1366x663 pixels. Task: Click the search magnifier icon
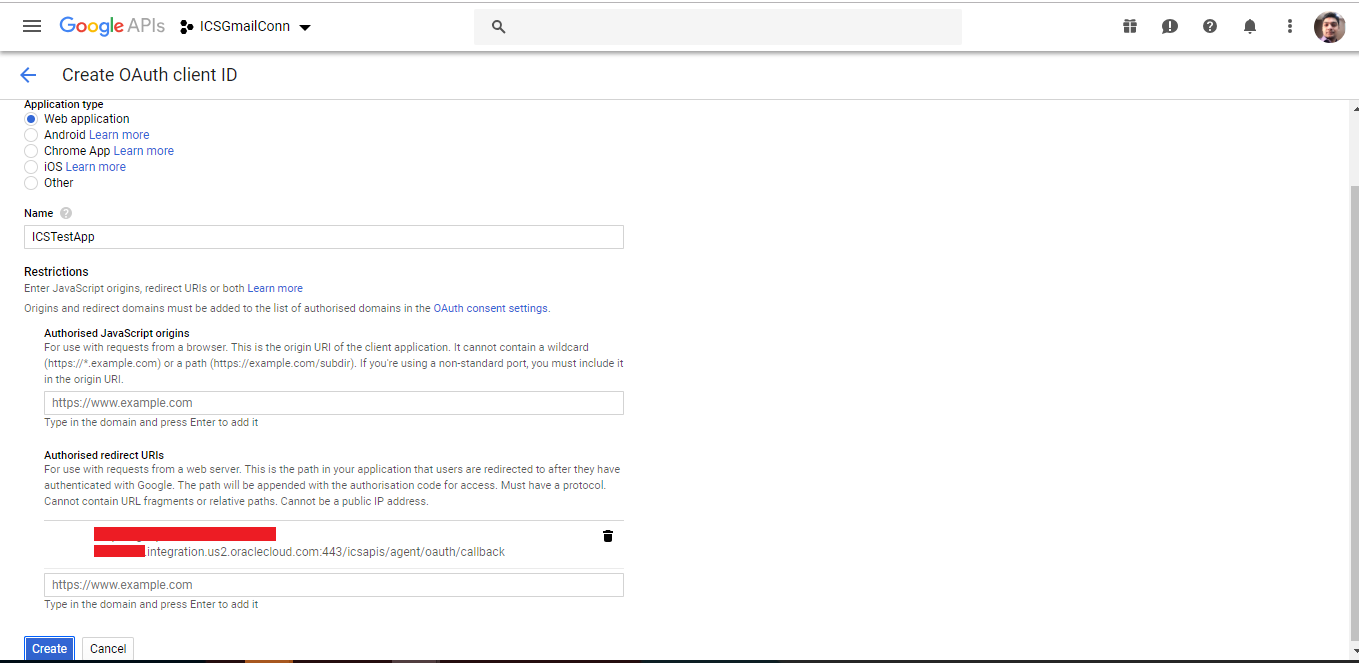498,27
